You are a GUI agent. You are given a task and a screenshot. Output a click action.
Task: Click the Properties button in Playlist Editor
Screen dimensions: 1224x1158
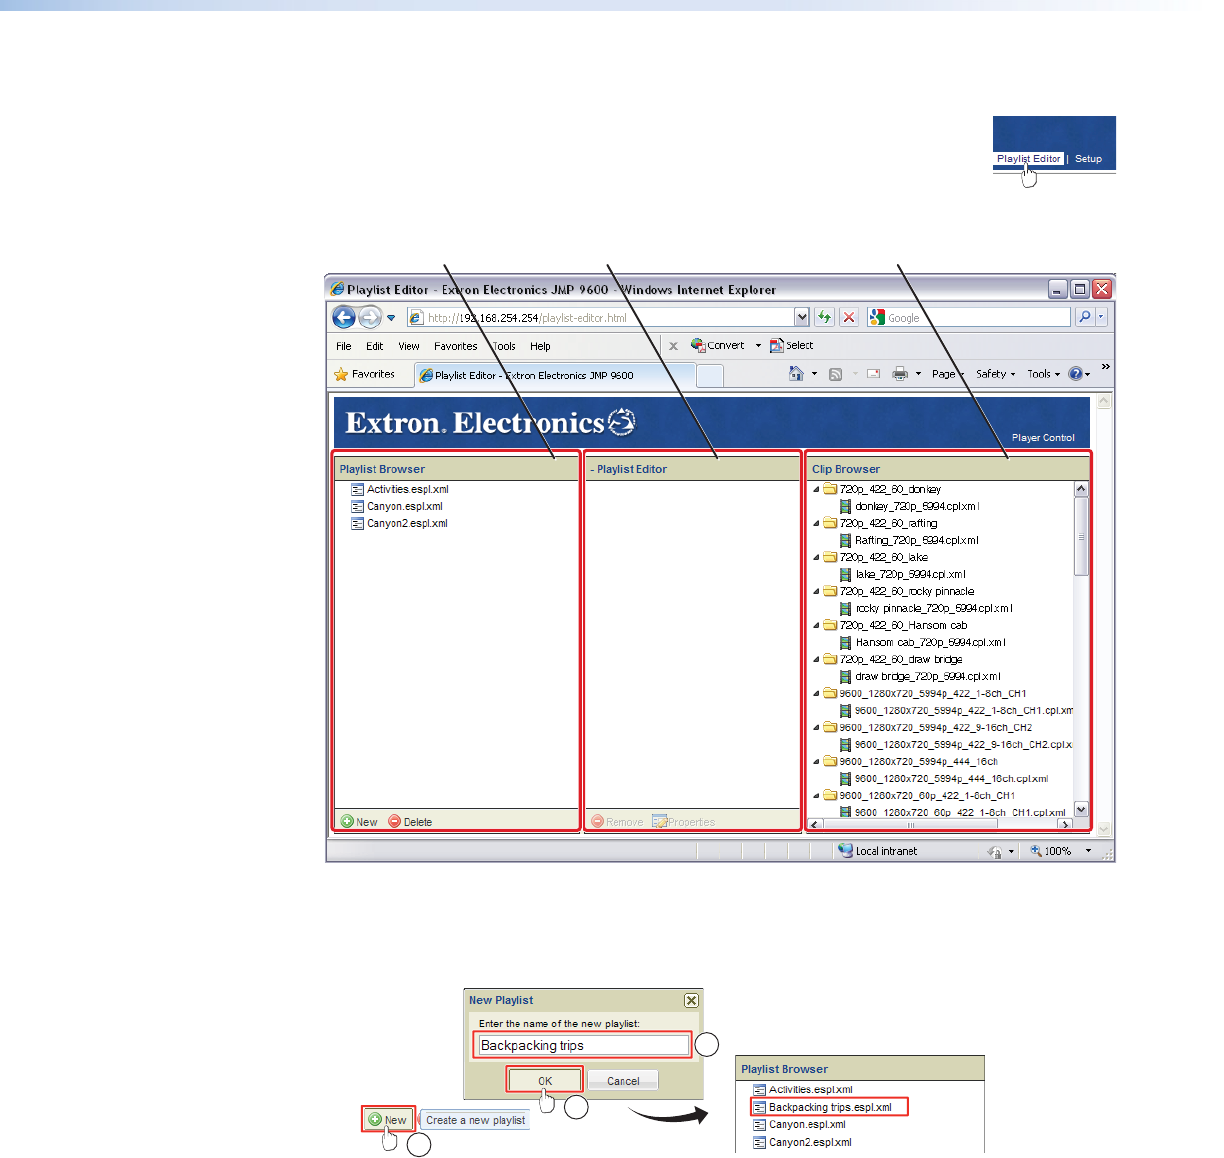[x=684, y=822]
